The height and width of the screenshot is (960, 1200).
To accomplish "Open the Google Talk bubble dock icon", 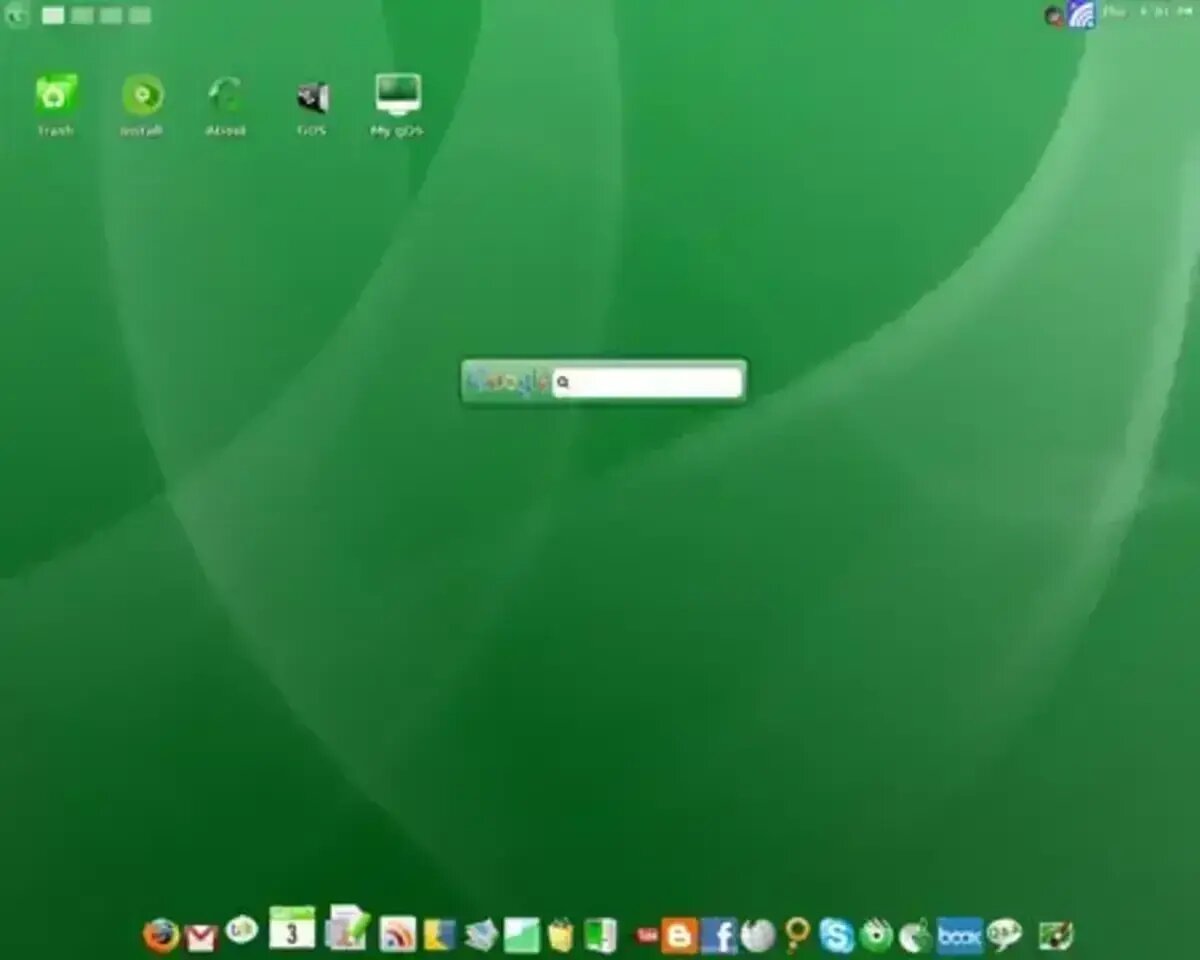I will coord(241,931).
